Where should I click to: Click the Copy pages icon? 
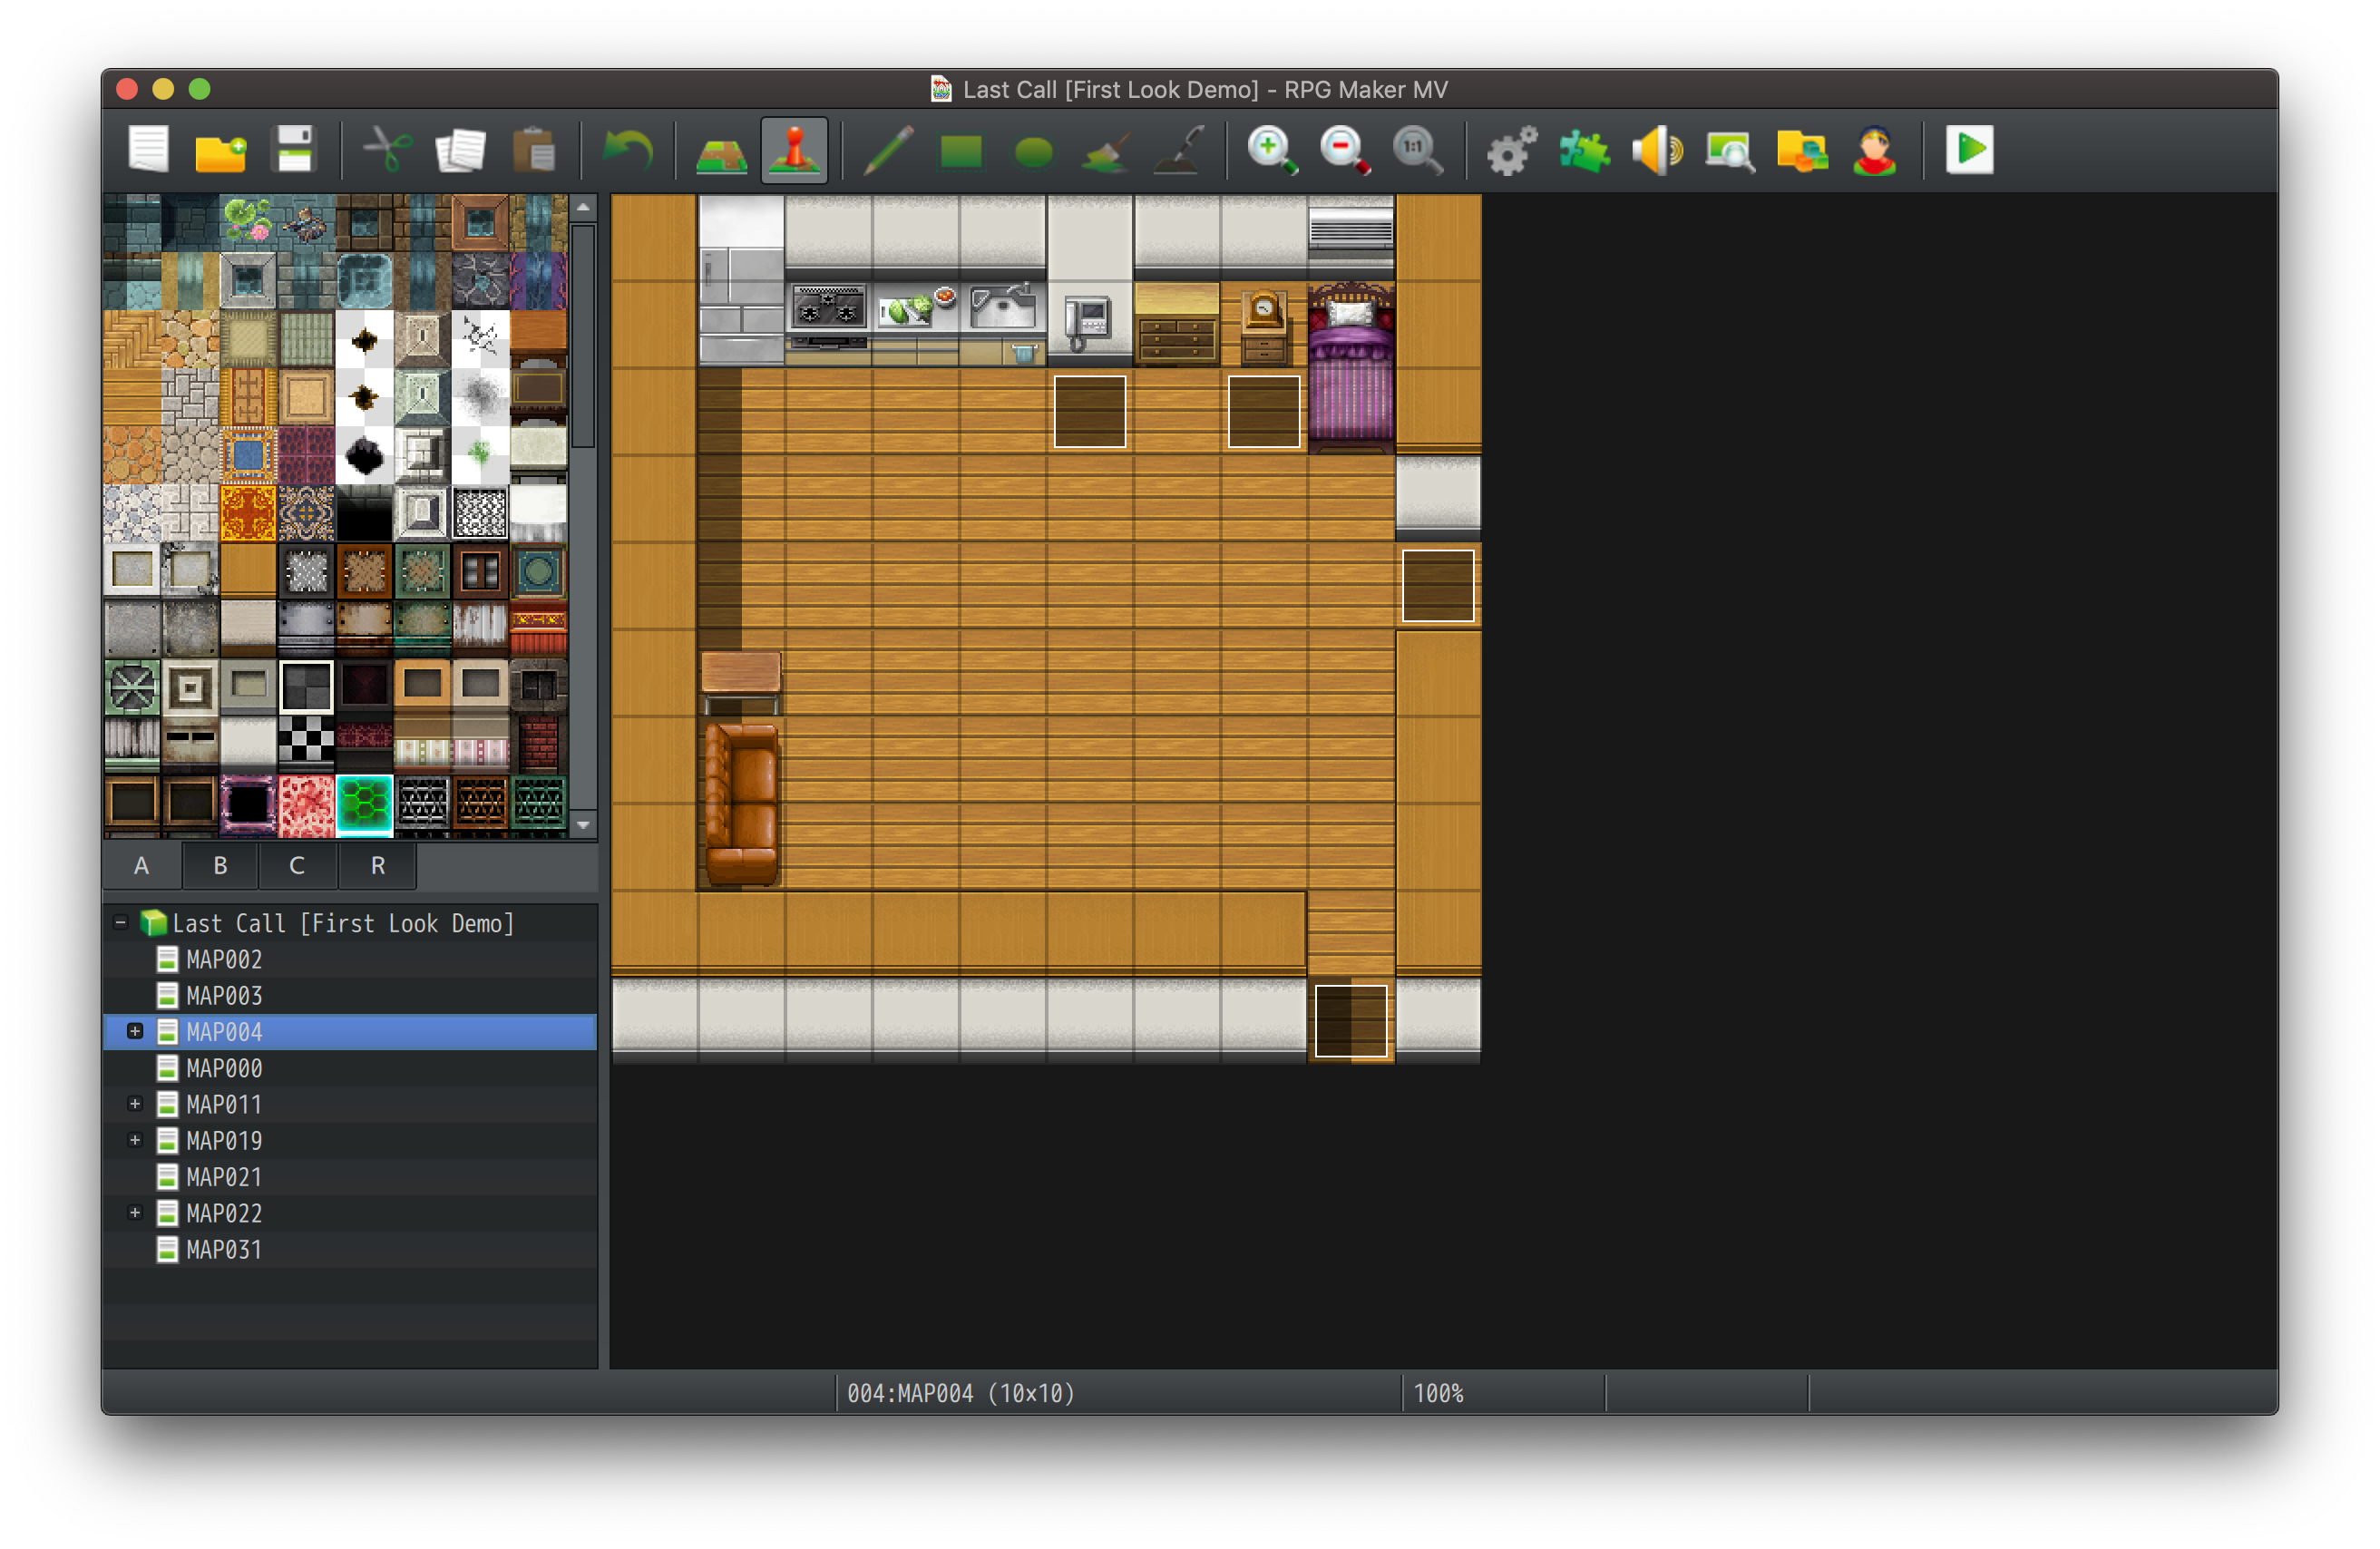(x=461, y=151)
